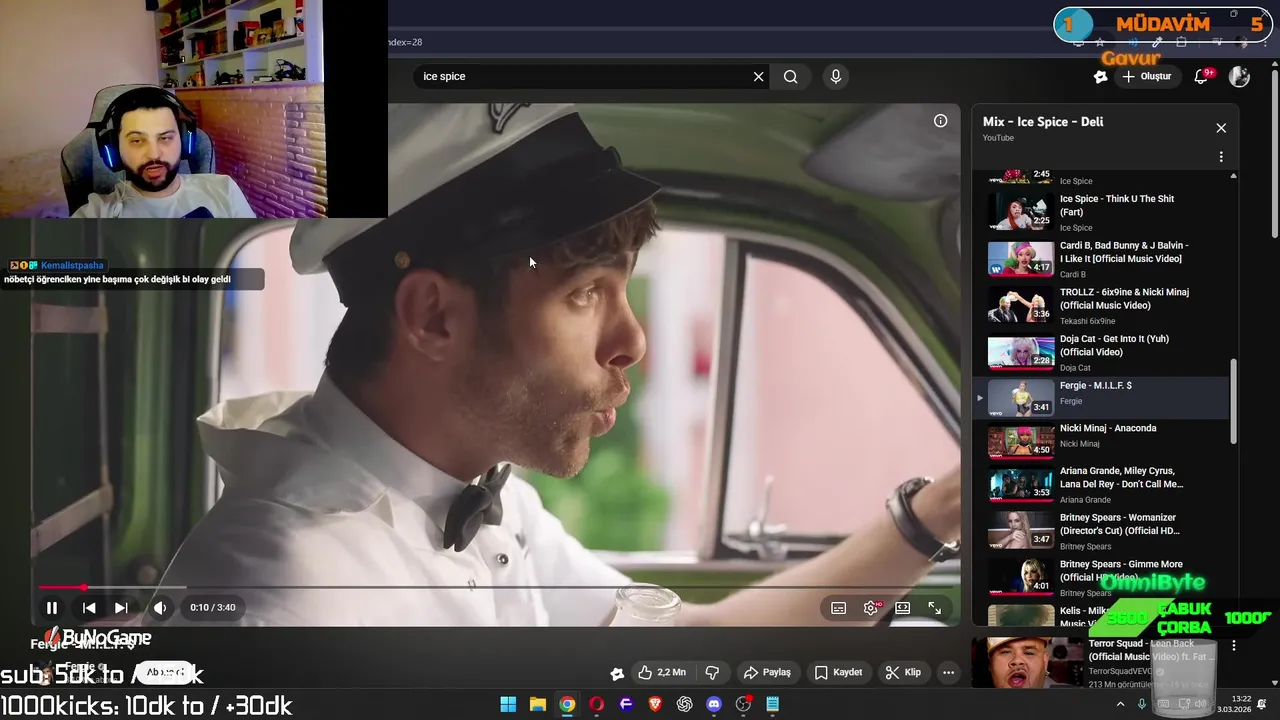Select the Fergie - M.I.L.F. $ playlist entry
Screen dimensions: 1280x720
(x=1101, y=398)
